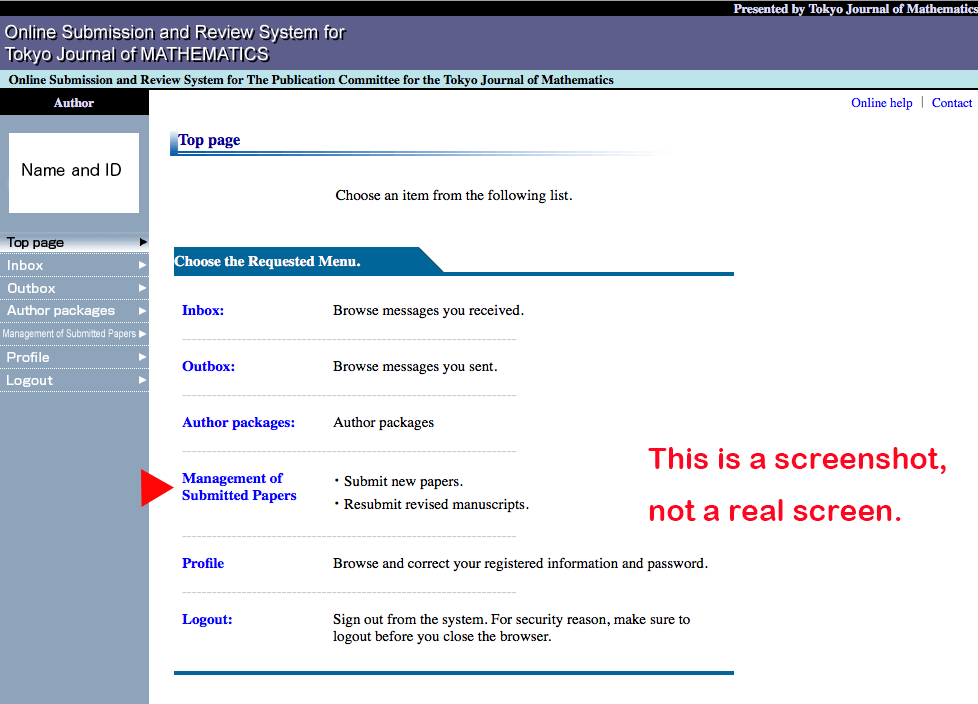Select Top page in the left sidebar
The width and height of the screenshot is (978, 704).
tap(74, 242)
